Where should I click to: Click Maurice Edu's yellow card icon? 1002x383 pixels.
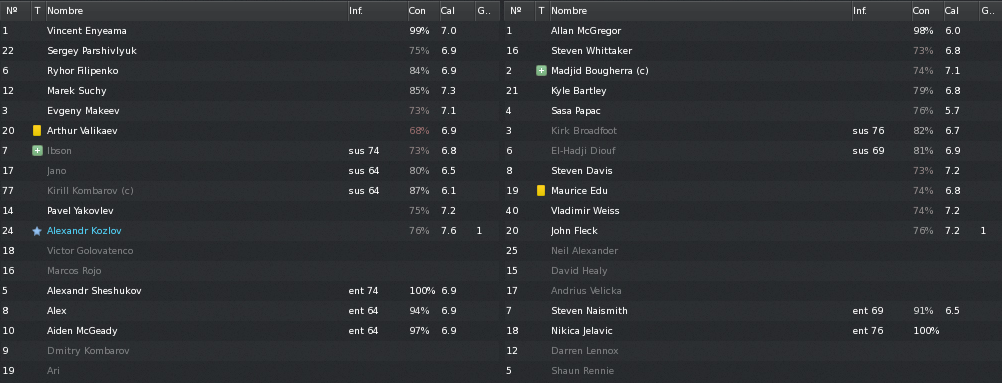(541, 191)
